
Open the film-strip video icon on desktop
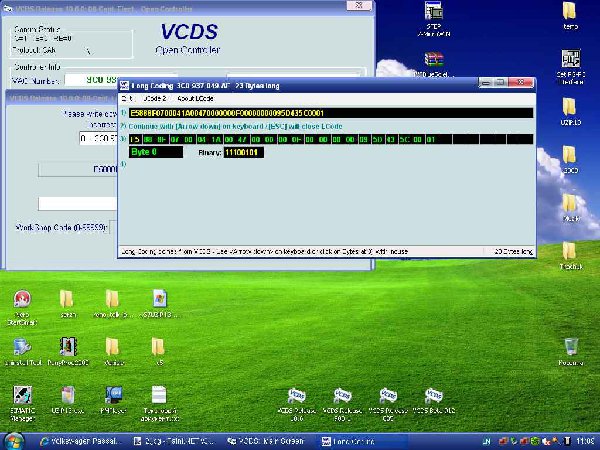(68, 348)
